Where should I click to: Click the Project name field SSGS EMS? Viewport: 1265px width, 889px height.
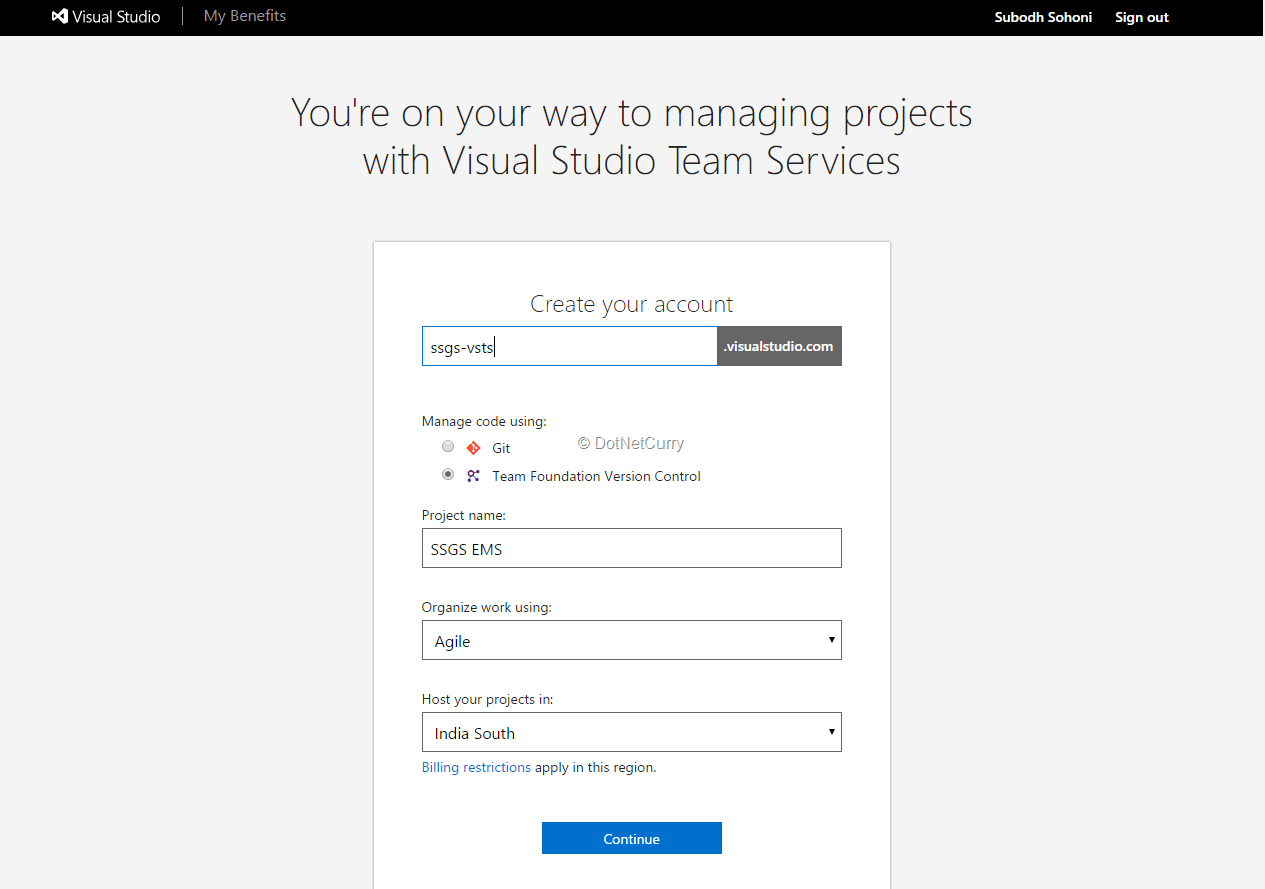[x=632, y=548]
